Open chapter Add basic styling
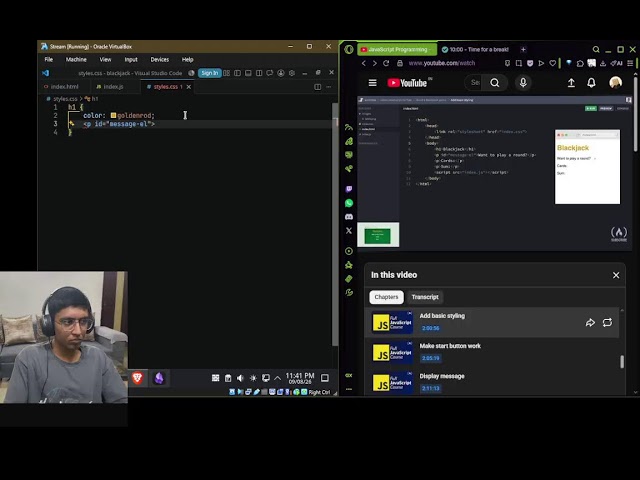640x480 pixels. pyautogui.click(x=491, y=322)
